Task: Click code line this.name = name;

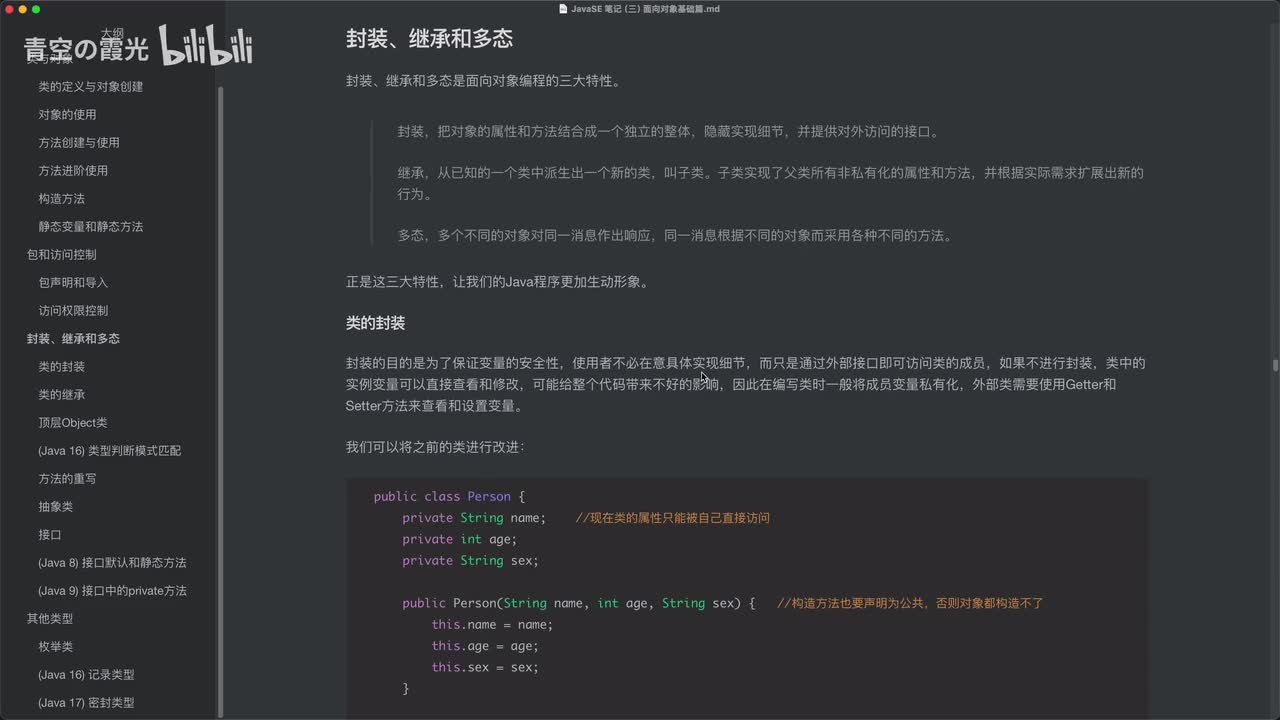Action: [492, 625]
